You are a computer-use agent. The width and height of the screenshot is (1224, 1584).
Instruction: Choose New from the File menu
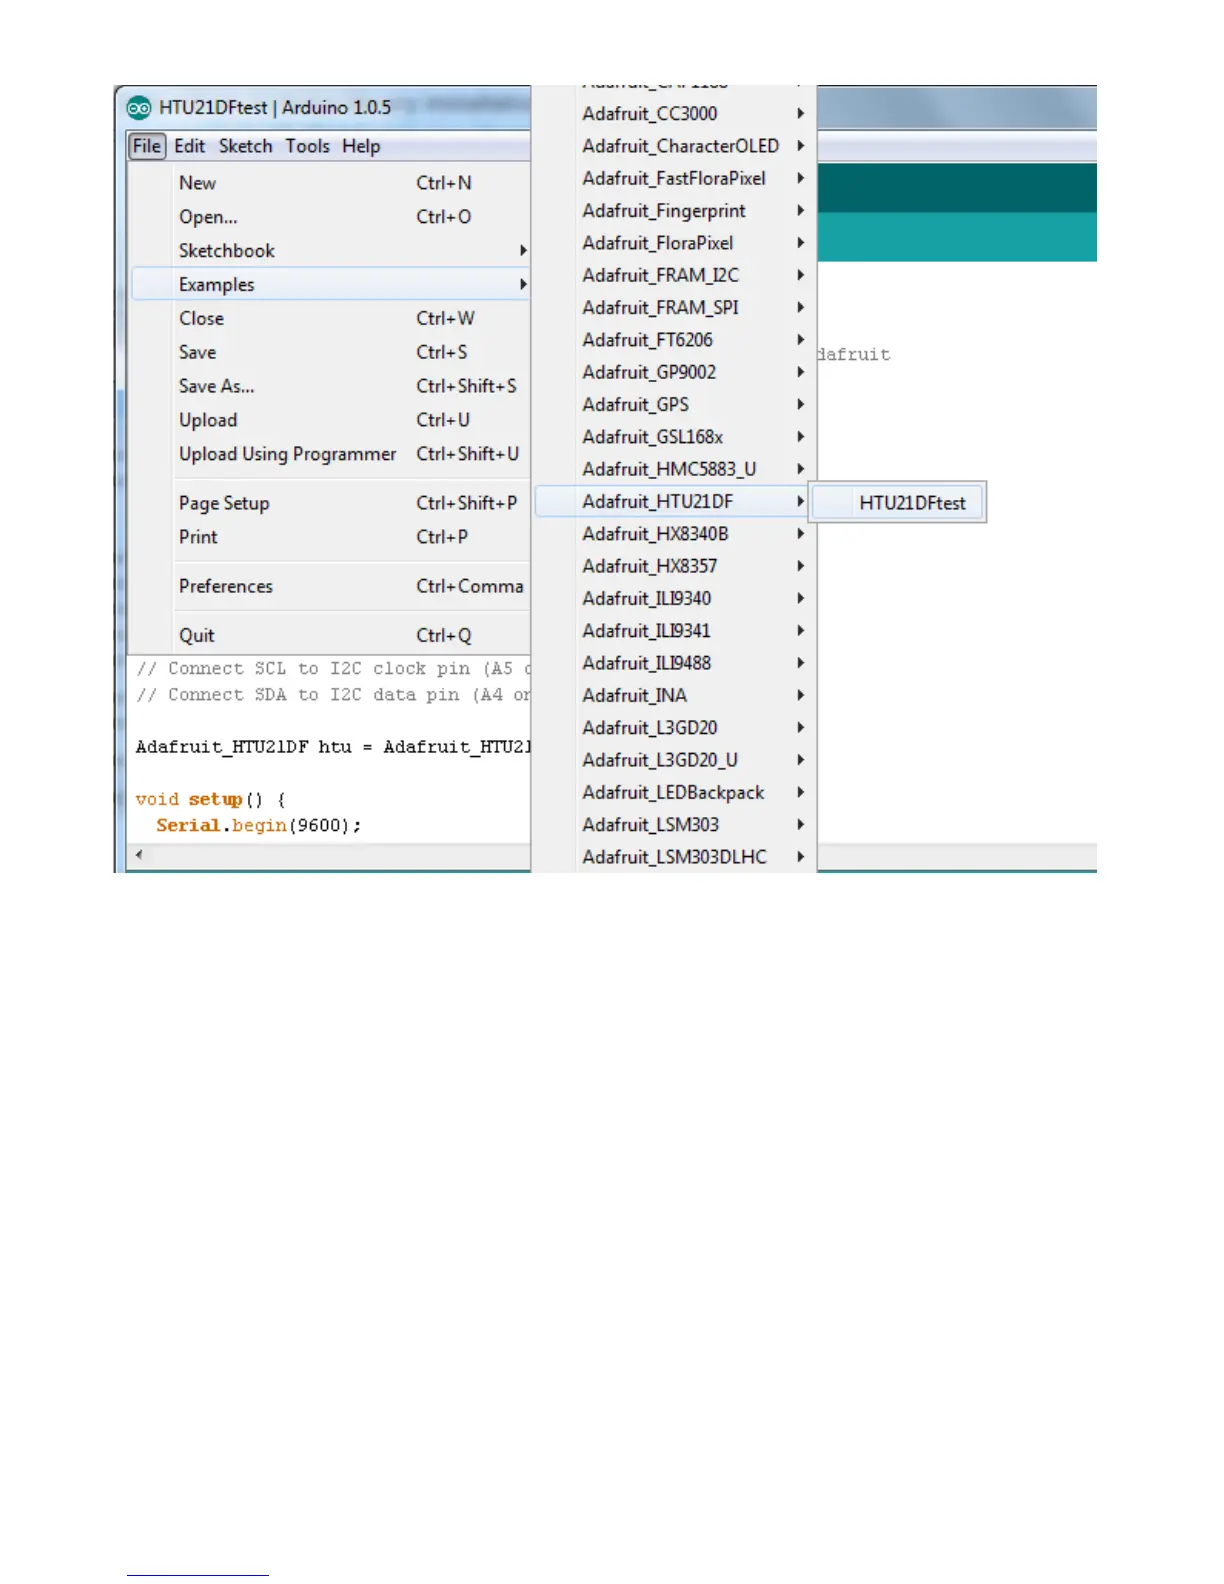tap(331, 183)
